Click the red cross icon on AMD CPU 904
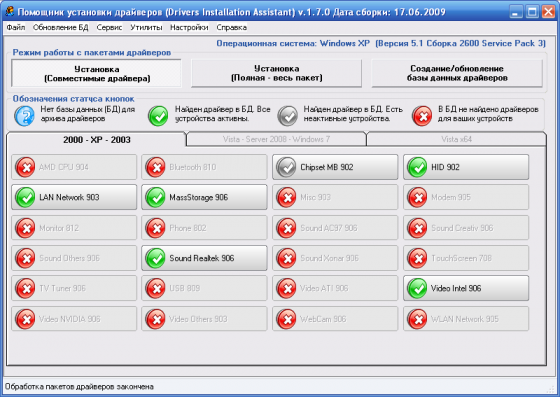Viewport: 560px width, 397px height. [25, 167]
